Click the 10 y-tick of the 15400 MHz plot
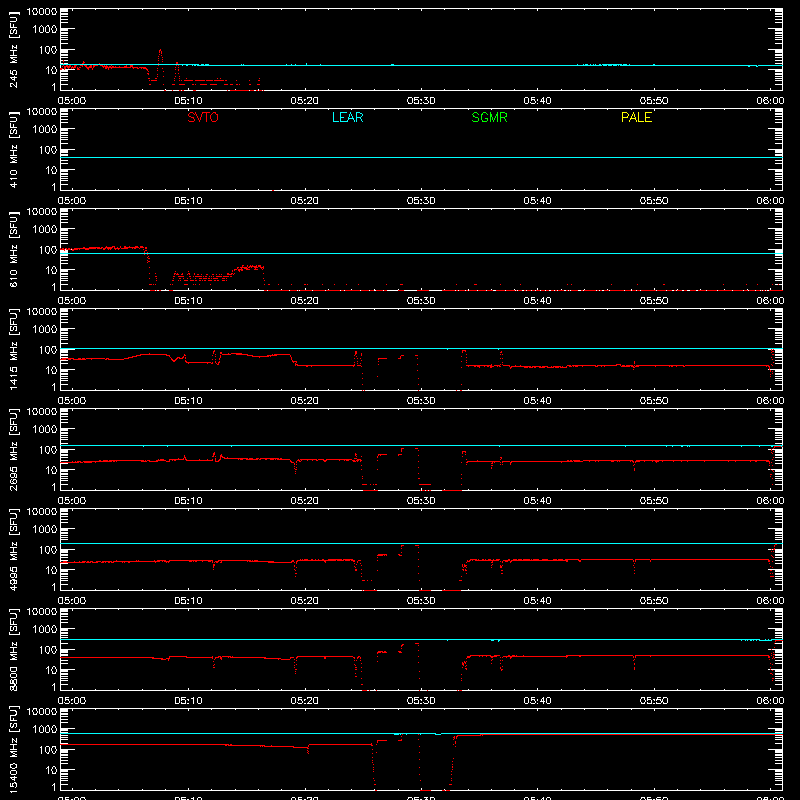 [51, 770]
